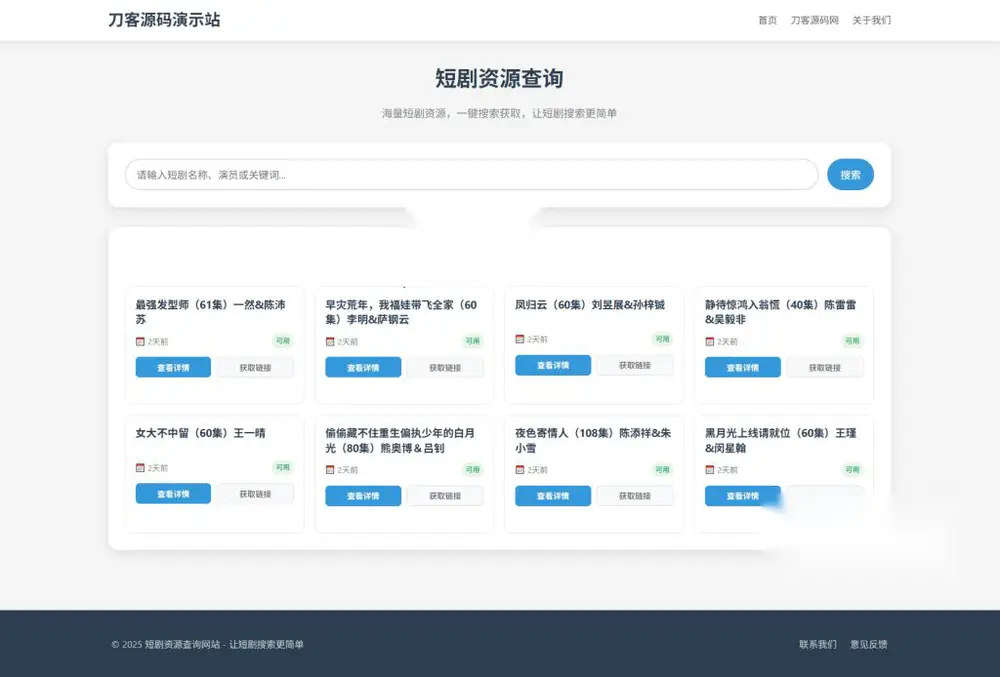1000x677 pixels.
Task: Click the 海量短剧资源 subtitle text
Action: [499, 113]
